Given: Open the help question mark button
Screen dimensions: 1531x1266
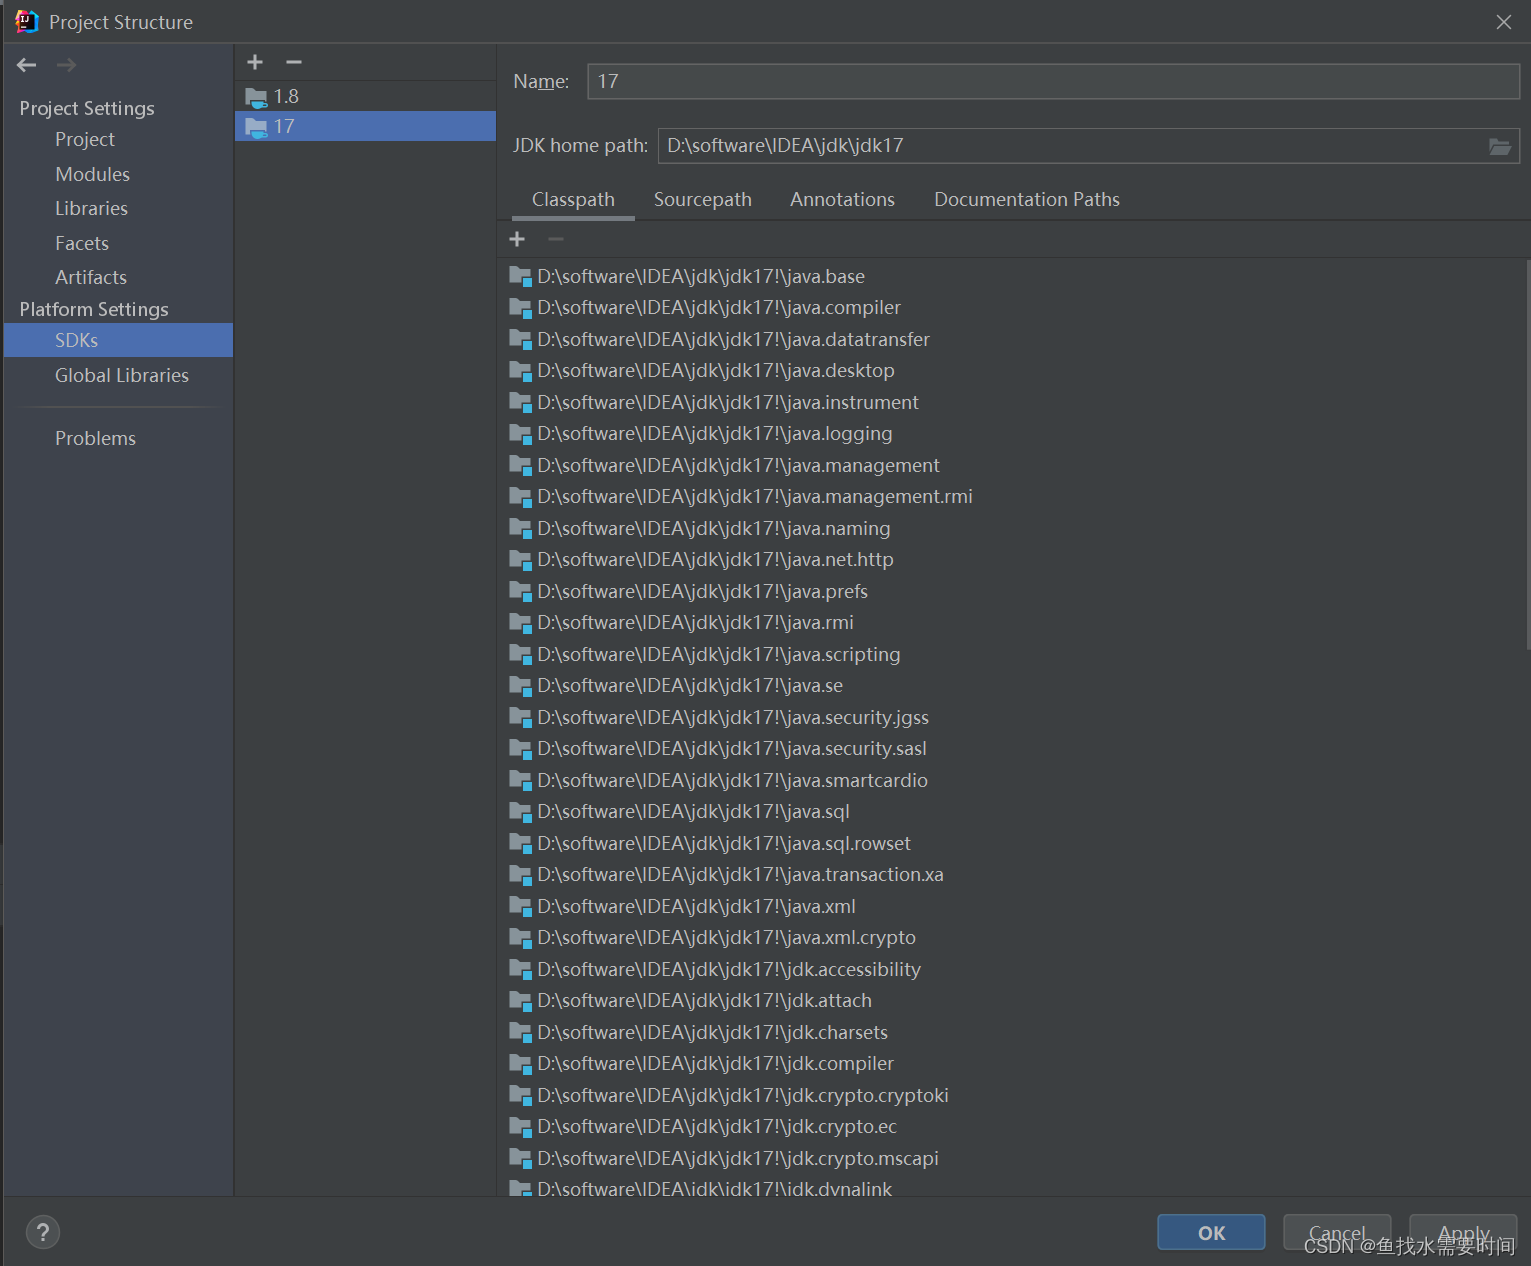Looking at the screenshot, I should 43,1232.
